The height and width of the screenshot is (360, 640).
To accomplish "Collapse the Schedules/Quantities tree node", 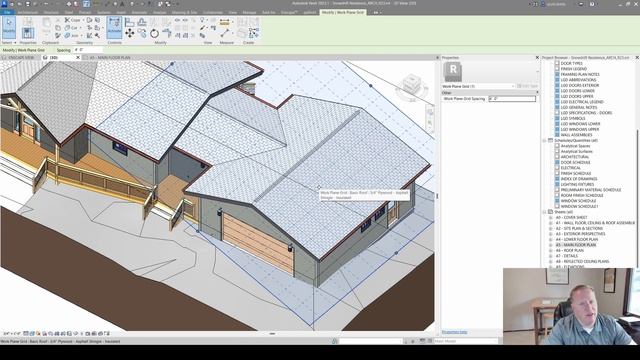I will (544, 140).
